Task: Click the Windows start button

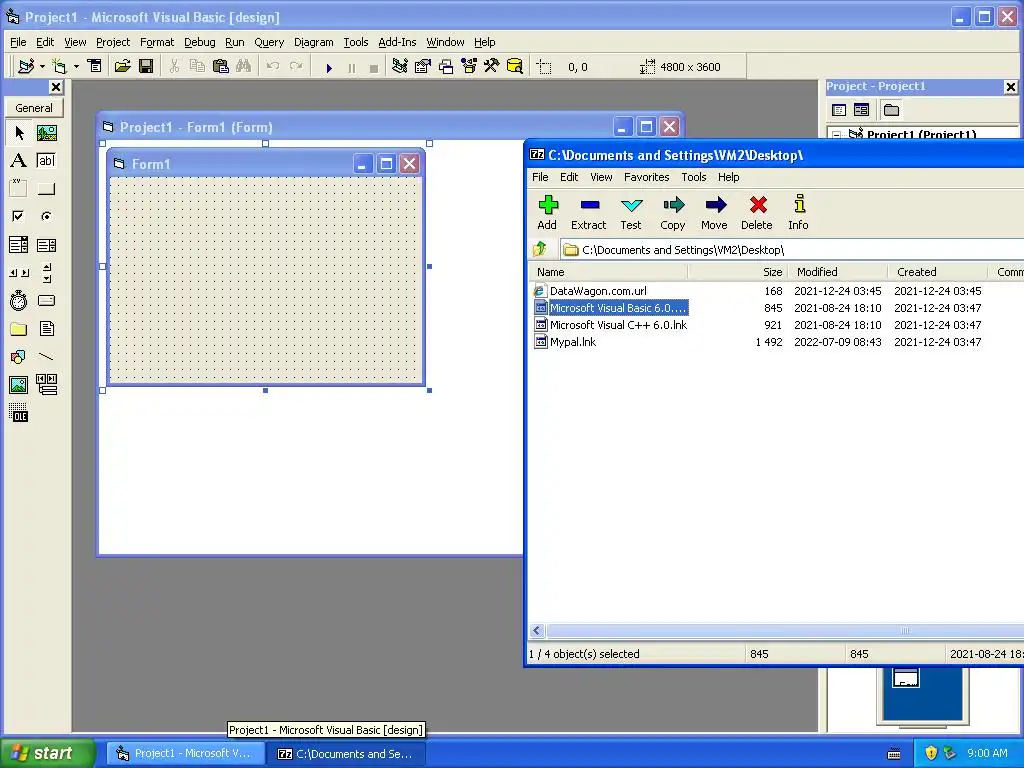Action: pyautogui.click(x=48, y=753)
